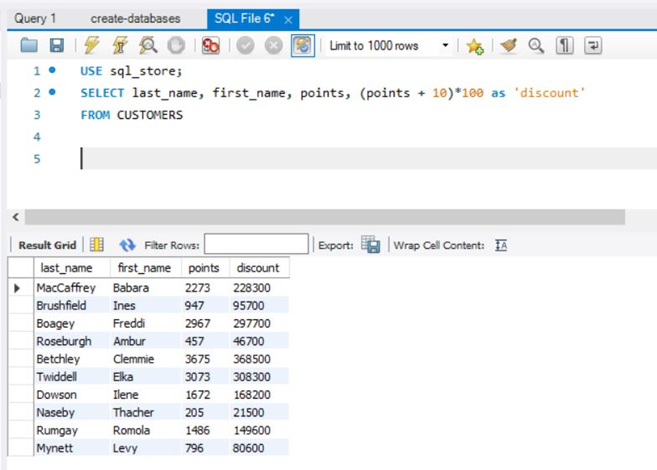Toggle the auto-commit mode icon
The height and width of the screenshot is (470, 657).
[303, 46]
